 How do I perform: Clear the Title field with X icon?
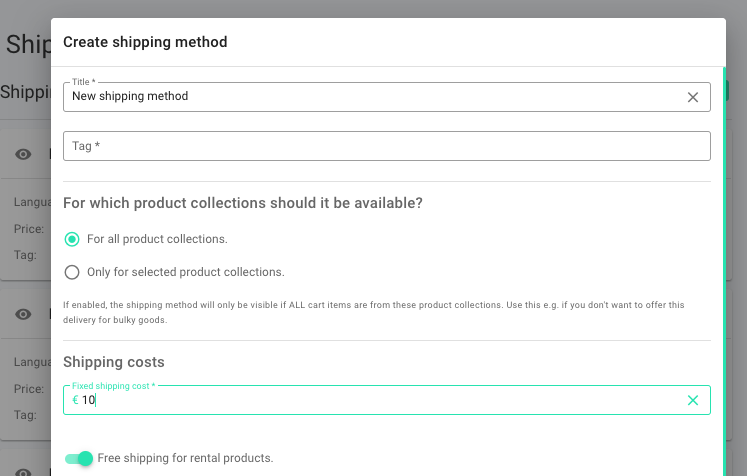coord(693,97)
